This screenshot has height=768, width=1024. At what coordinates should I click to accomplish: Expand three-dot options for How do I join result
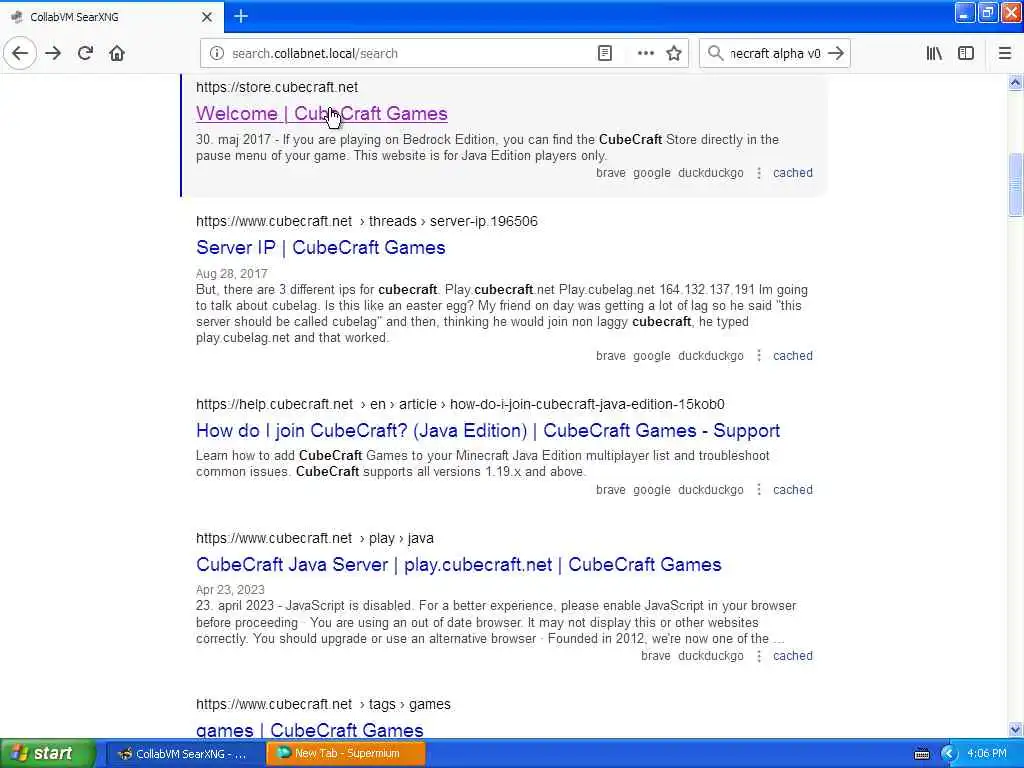(x=758, y=490)
